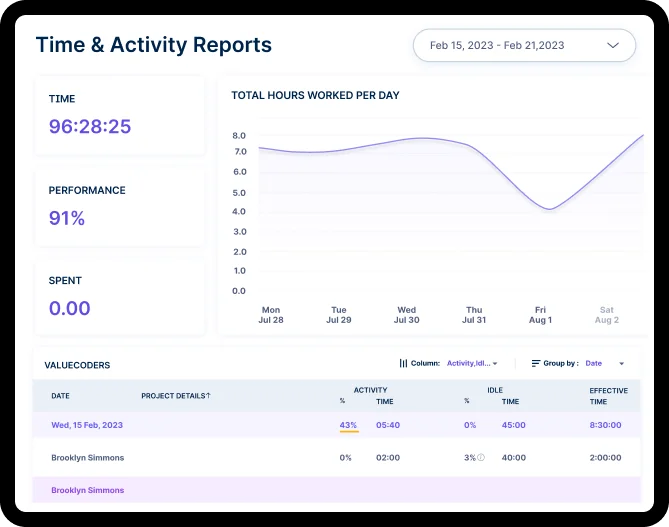Click the first Brooklyn Simmons row

point(87,457)
